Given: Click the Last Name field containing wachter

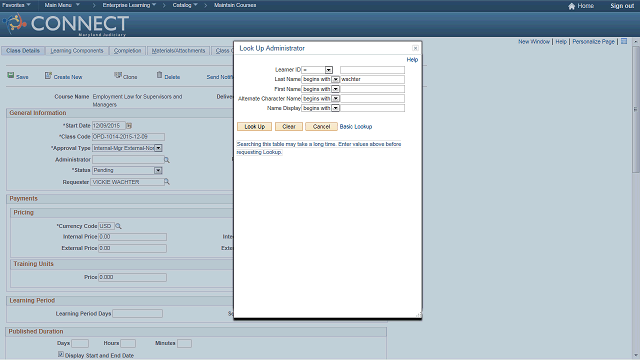Looking at the screenshot, I should [372, 79].
